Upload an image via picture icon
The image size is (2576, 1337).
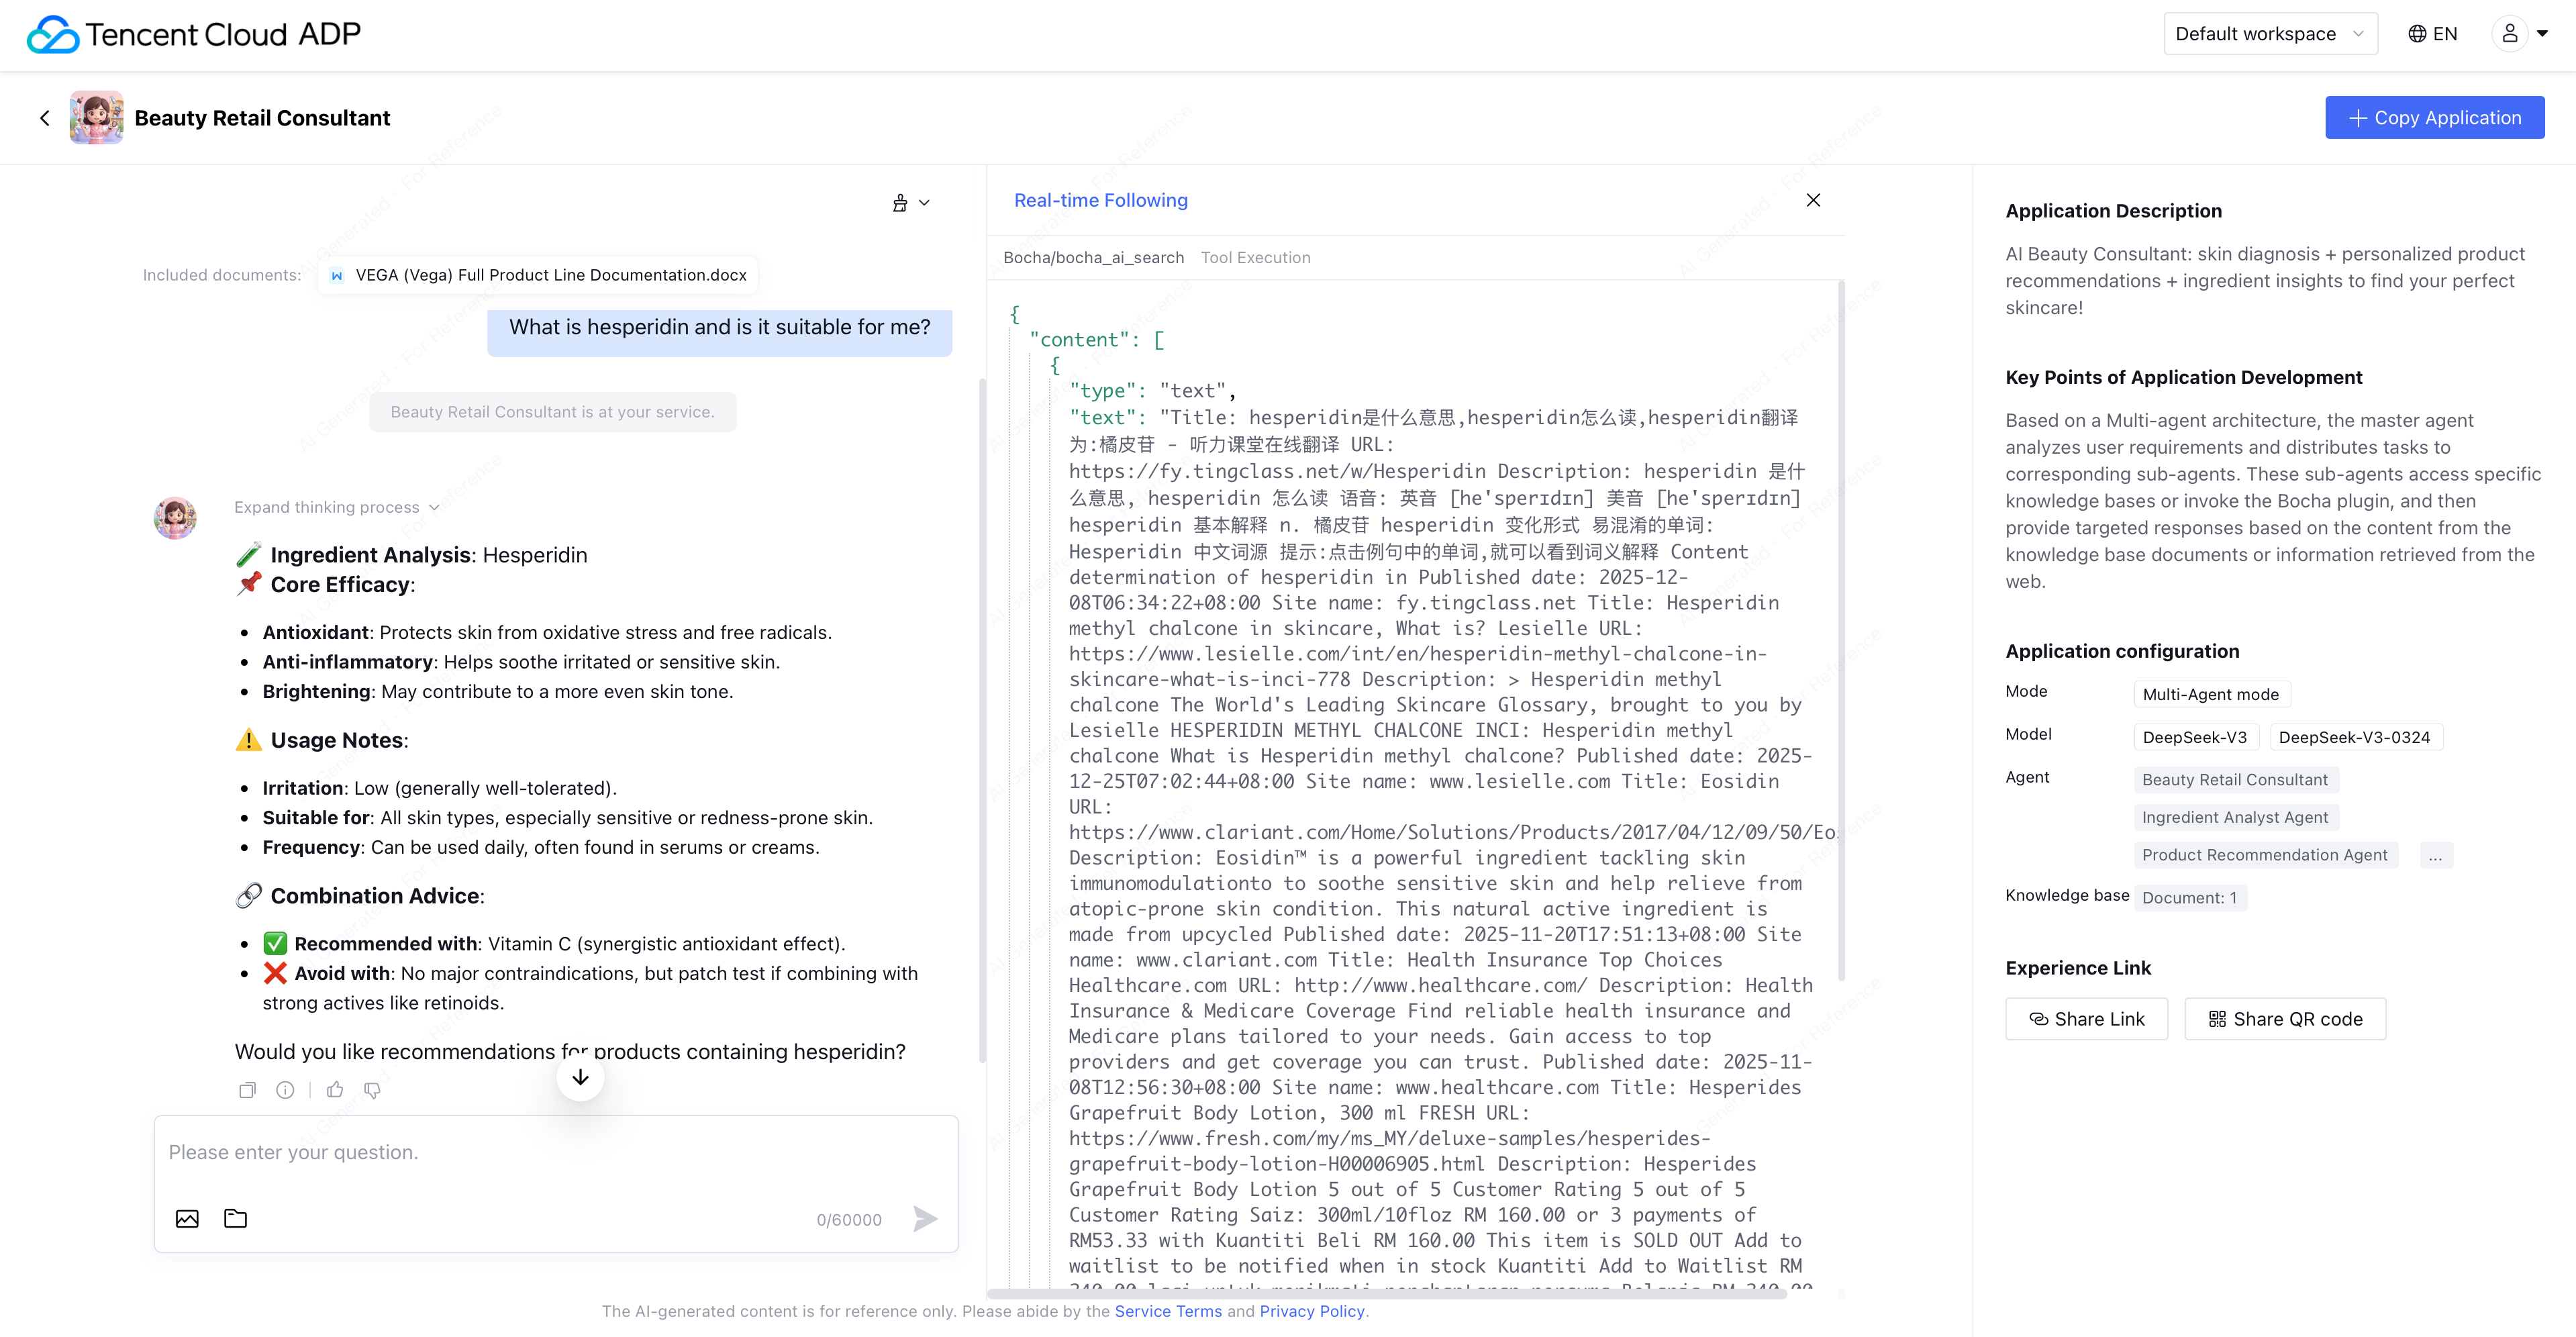click(x=187, y=1218)
